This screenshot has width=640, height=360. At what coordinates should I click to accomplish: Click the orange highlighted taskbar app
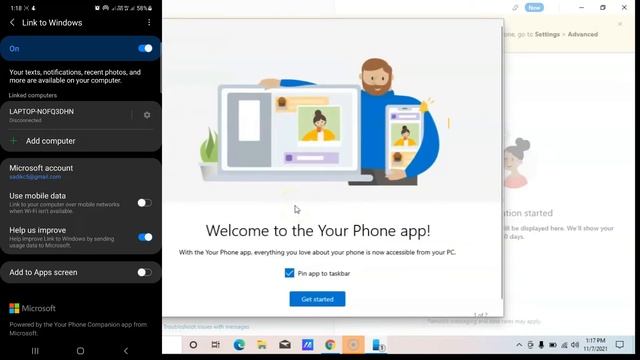(353, 345)
